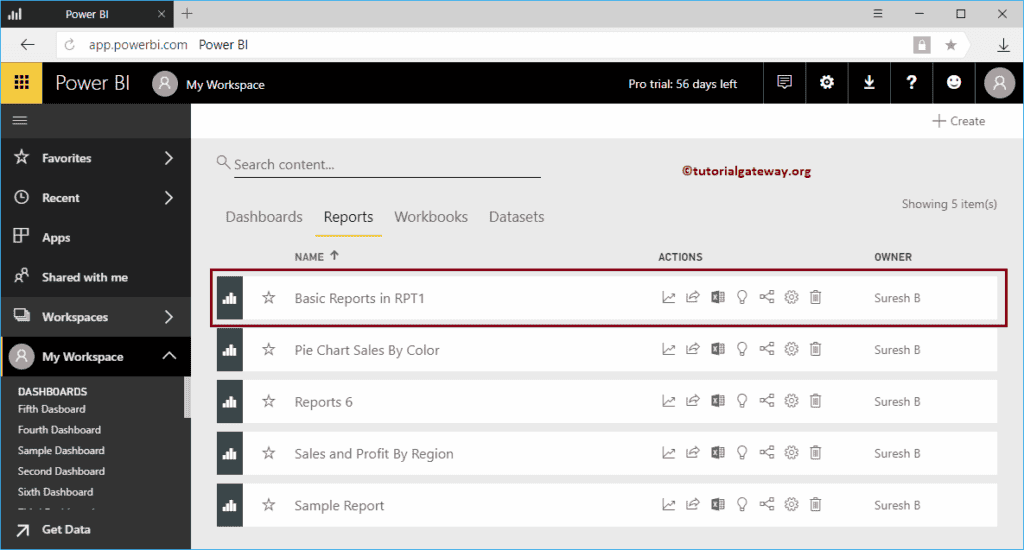Open Quick Insights for Basic Reports in RPT1
Screen dimensions: 1024x550
(x=742, y=298)
